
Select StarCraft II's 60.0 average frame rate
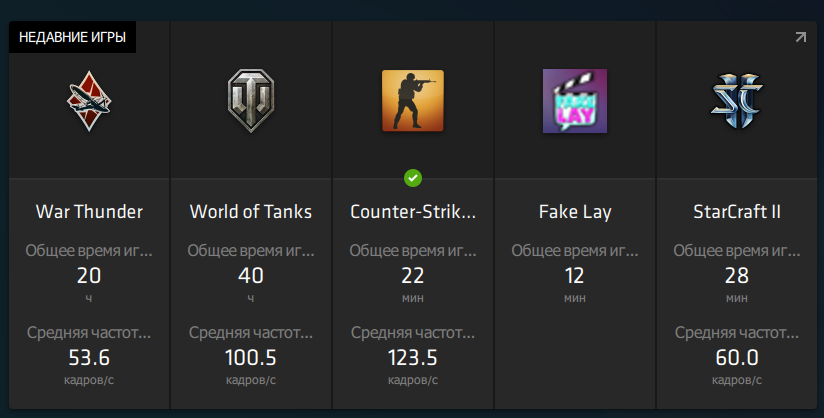point(736,358)
